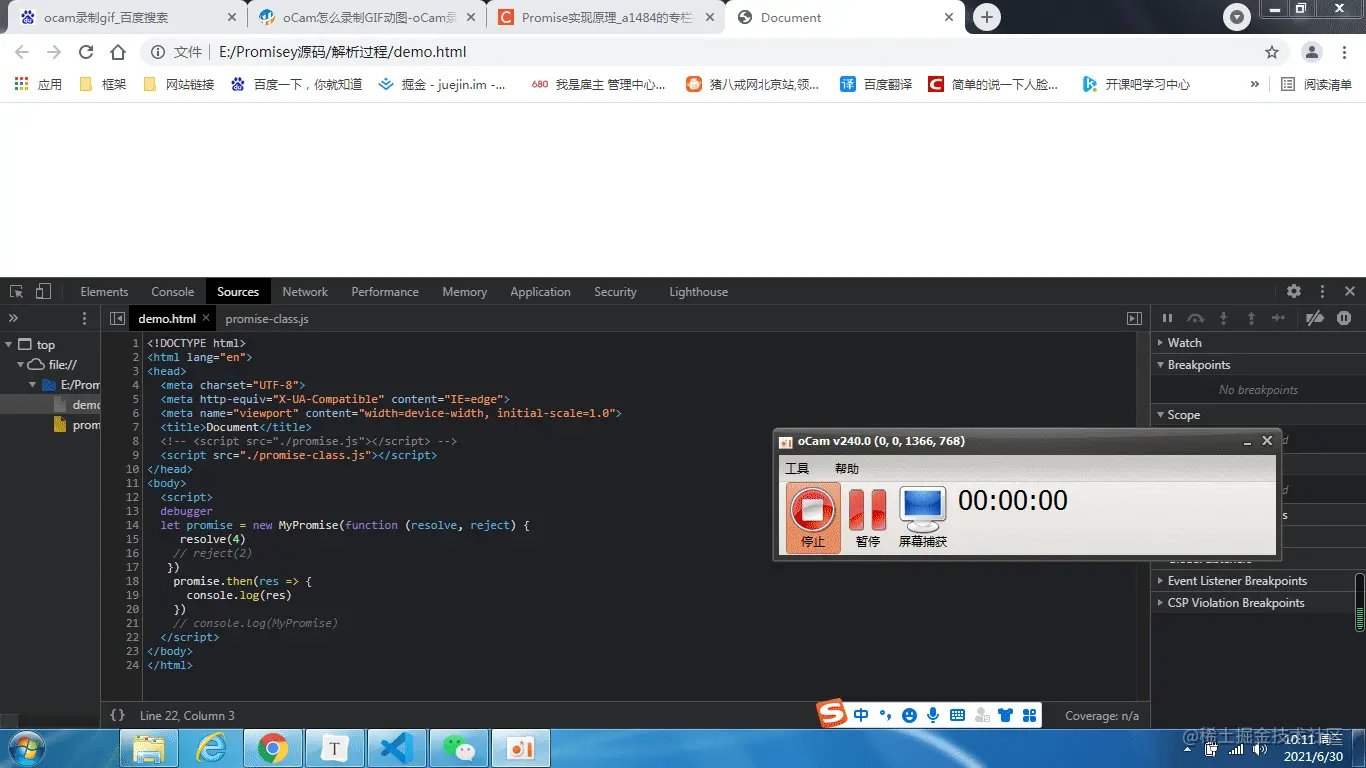Click the step debugger icon

tap(1279, 318)
